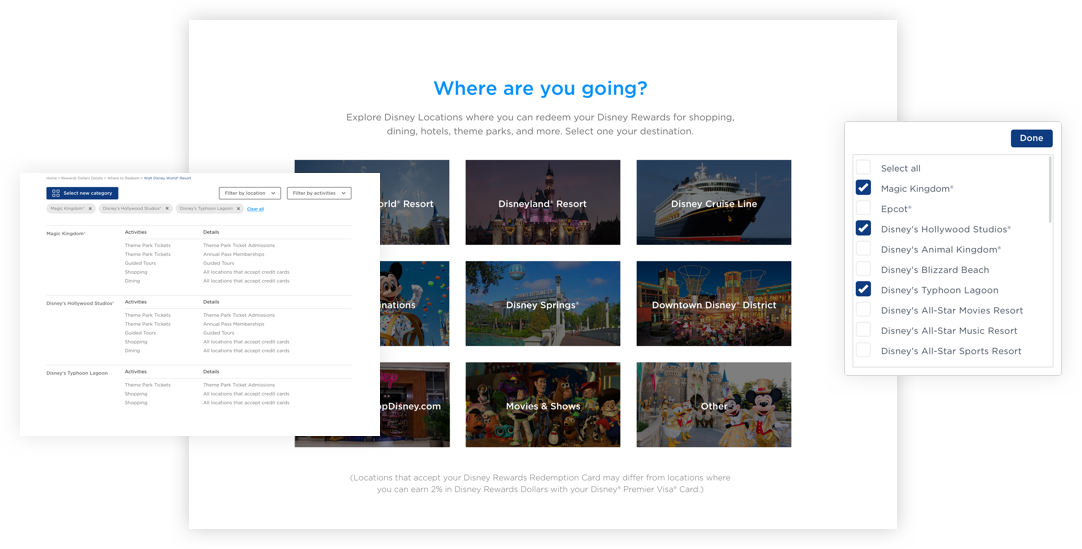The height and width of the screenshot is (549, 1082).
Task: Uncheck Disney's Hollywood Studios checkbox
Action: (x=863, y=228)
